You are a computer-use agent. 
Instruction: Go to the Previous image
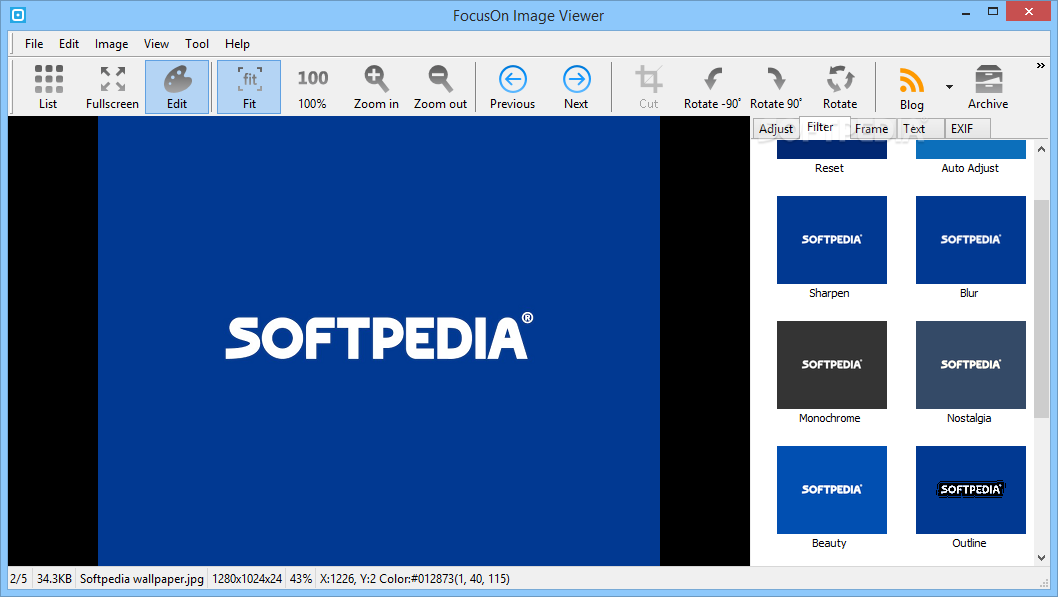coord(512,87)
